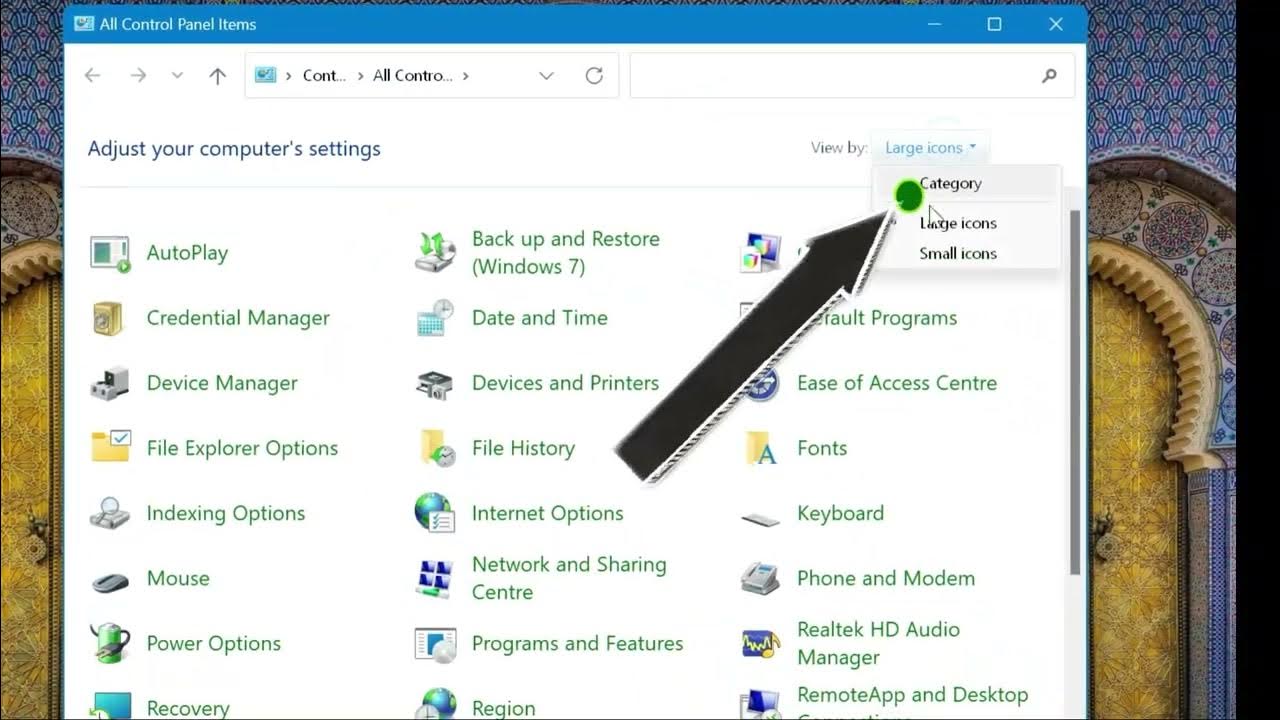Open the Ease of Access Centre link
The image size is (1280, 720).
[897, 383]
